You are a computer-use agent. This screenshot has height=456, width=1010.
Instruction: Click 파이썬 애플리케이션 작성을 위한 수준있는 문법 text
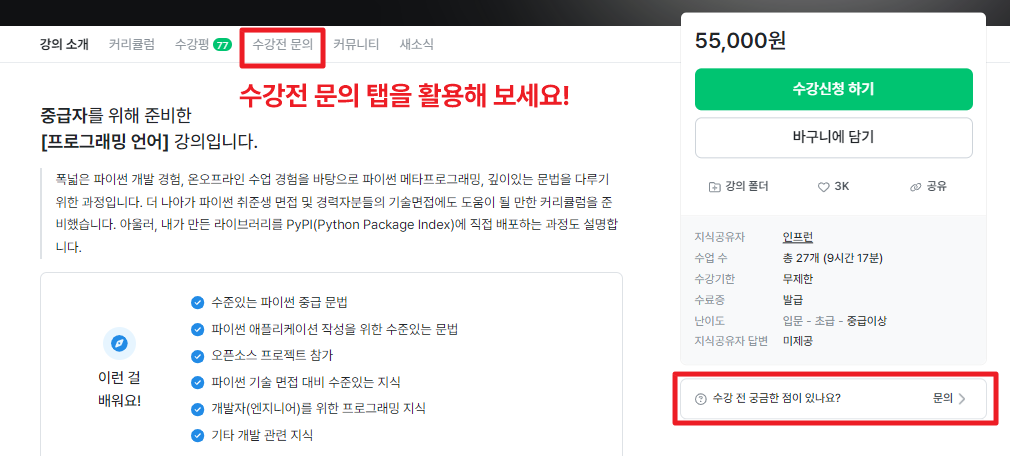(x=334, y=329)
